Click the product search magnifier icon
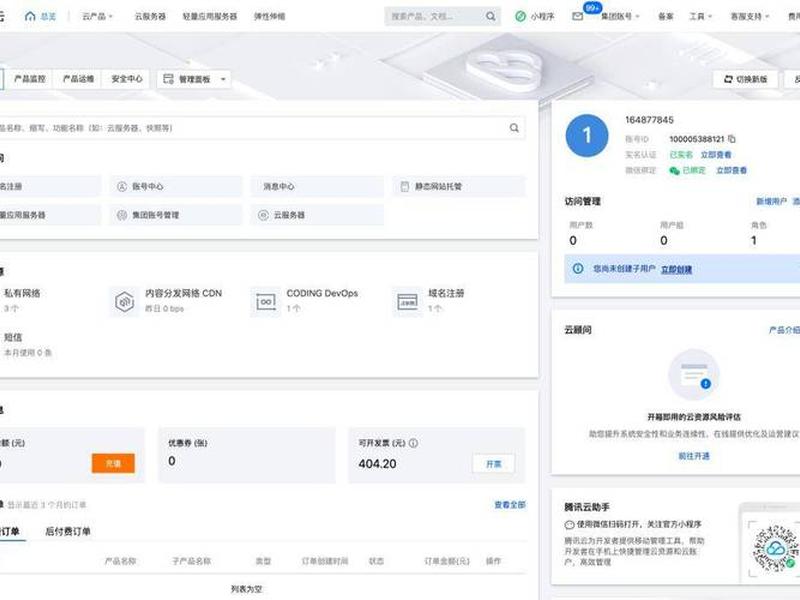Viewport: 800px width, 600px height. [514, 128]
